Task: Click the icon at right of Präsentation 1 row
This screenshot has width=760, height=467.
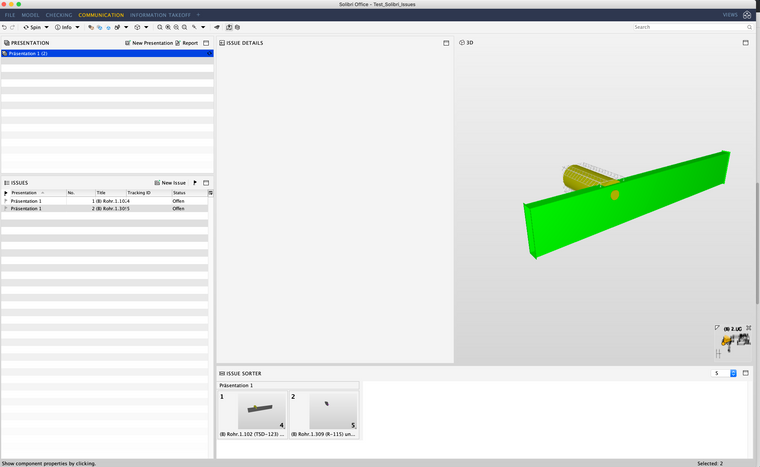Action: pyautogui.click(x=209, y=53)
